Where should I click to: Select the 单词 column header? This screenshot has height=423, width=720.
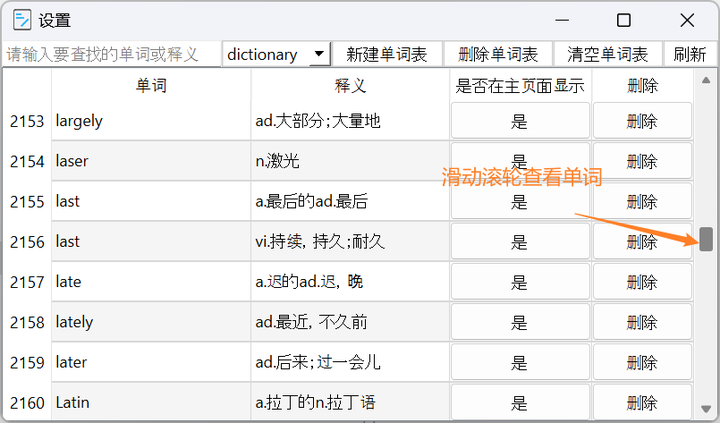click(151, 86)
